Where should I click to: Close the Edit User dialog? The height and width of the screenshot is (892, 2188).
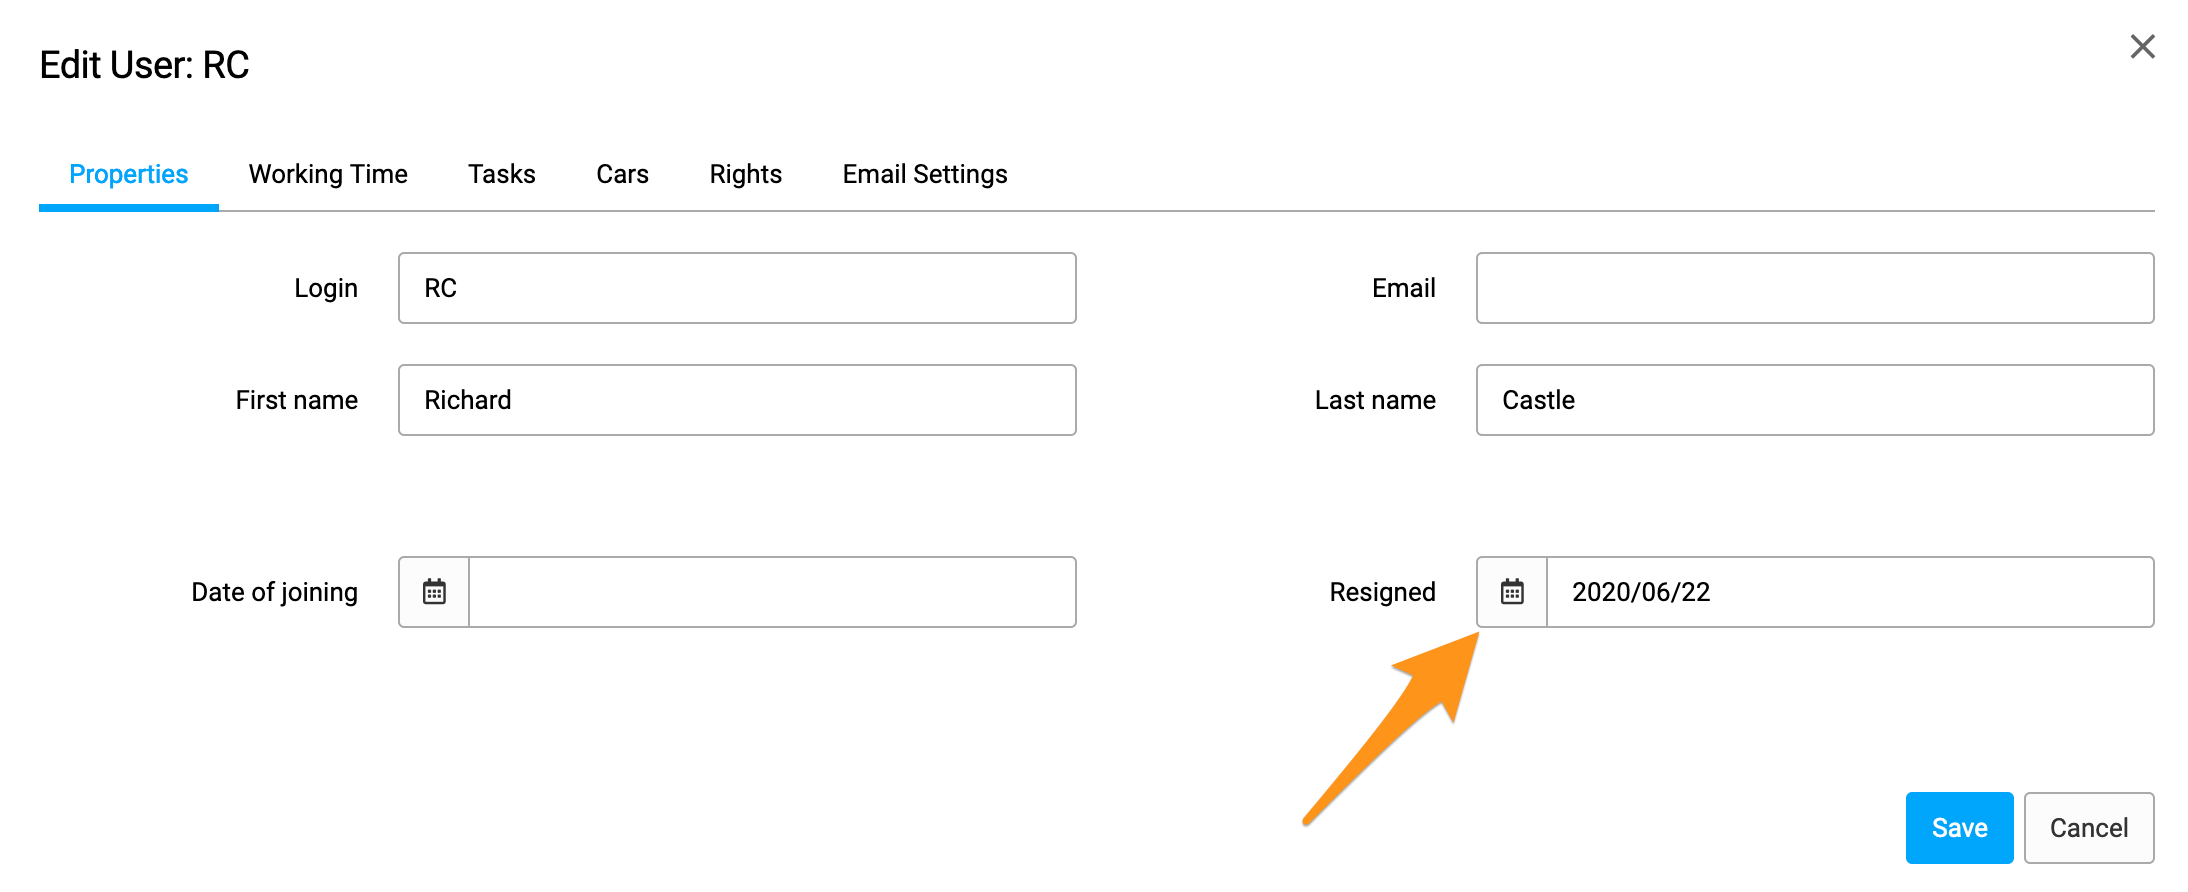(x=2142, y=47)
